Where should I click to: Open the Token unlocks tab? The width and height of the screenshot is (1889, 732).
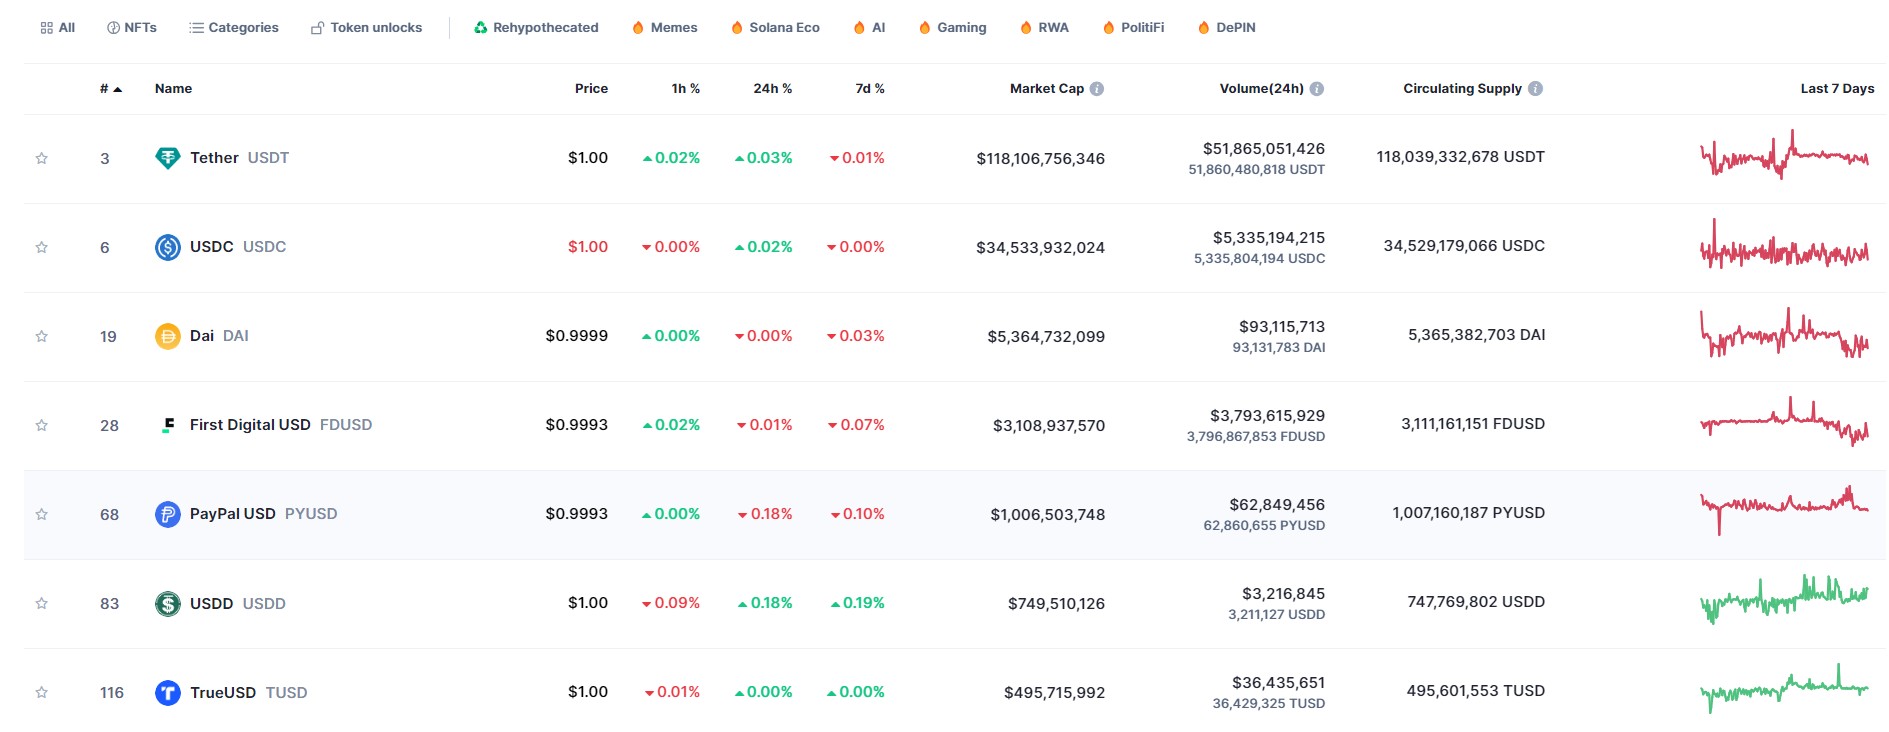tap(366, 28)
